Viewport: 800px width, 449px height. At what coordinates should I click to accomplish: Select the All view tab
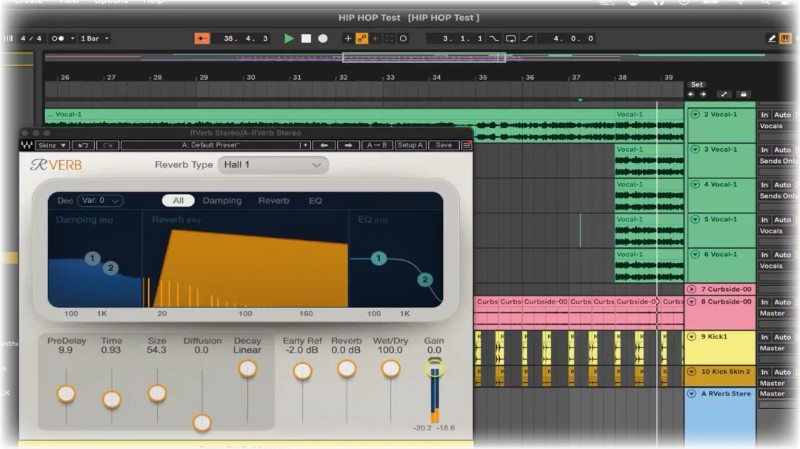coord(178,201)
